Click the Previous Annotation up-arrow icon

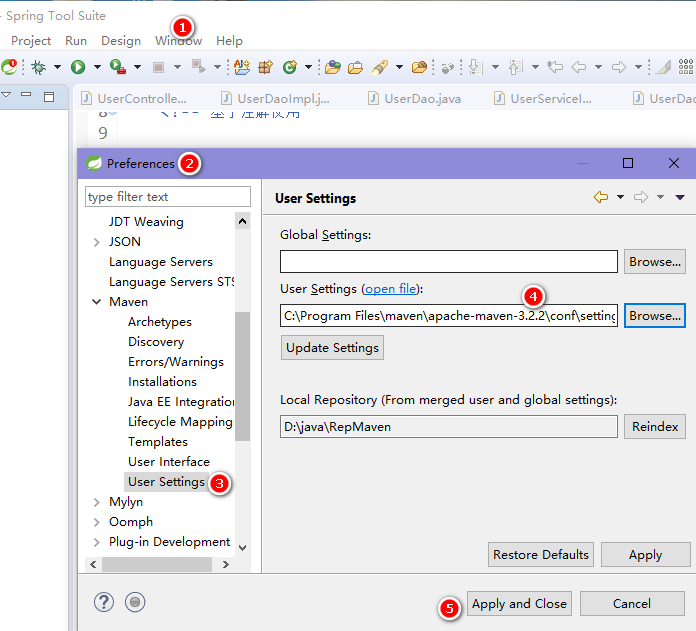click(515, 67)
